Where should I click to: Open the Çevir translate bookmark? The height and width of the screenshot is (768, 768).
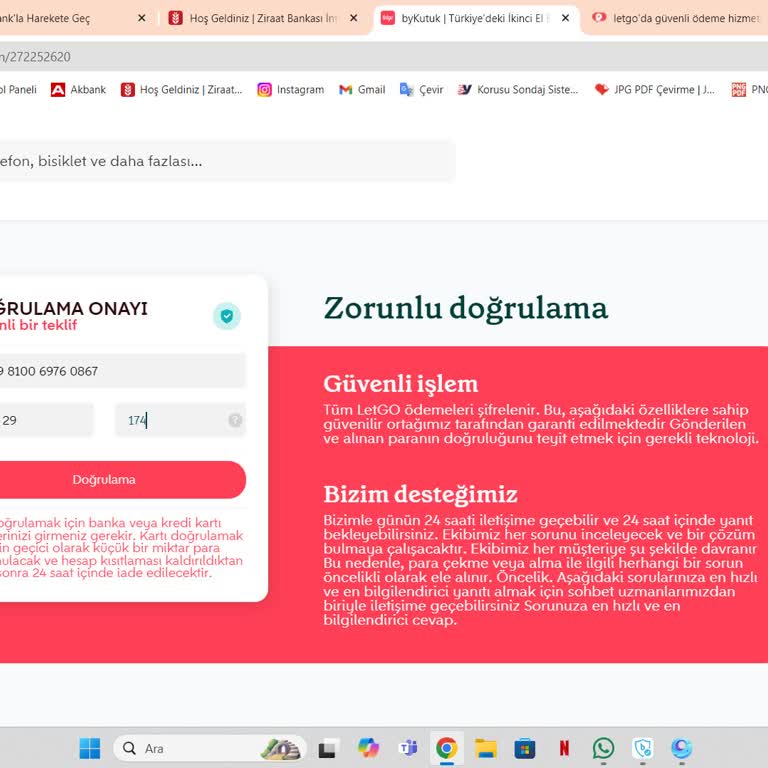[421, 90]
